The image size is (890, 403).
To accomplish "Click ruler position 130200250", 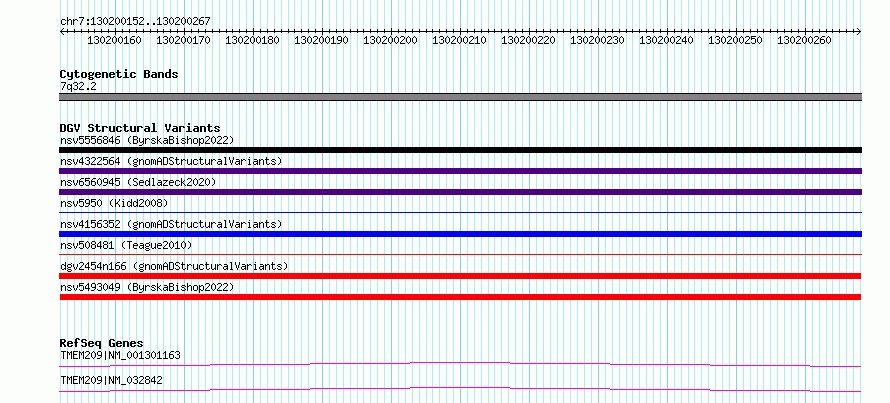I will click(736, 40).
